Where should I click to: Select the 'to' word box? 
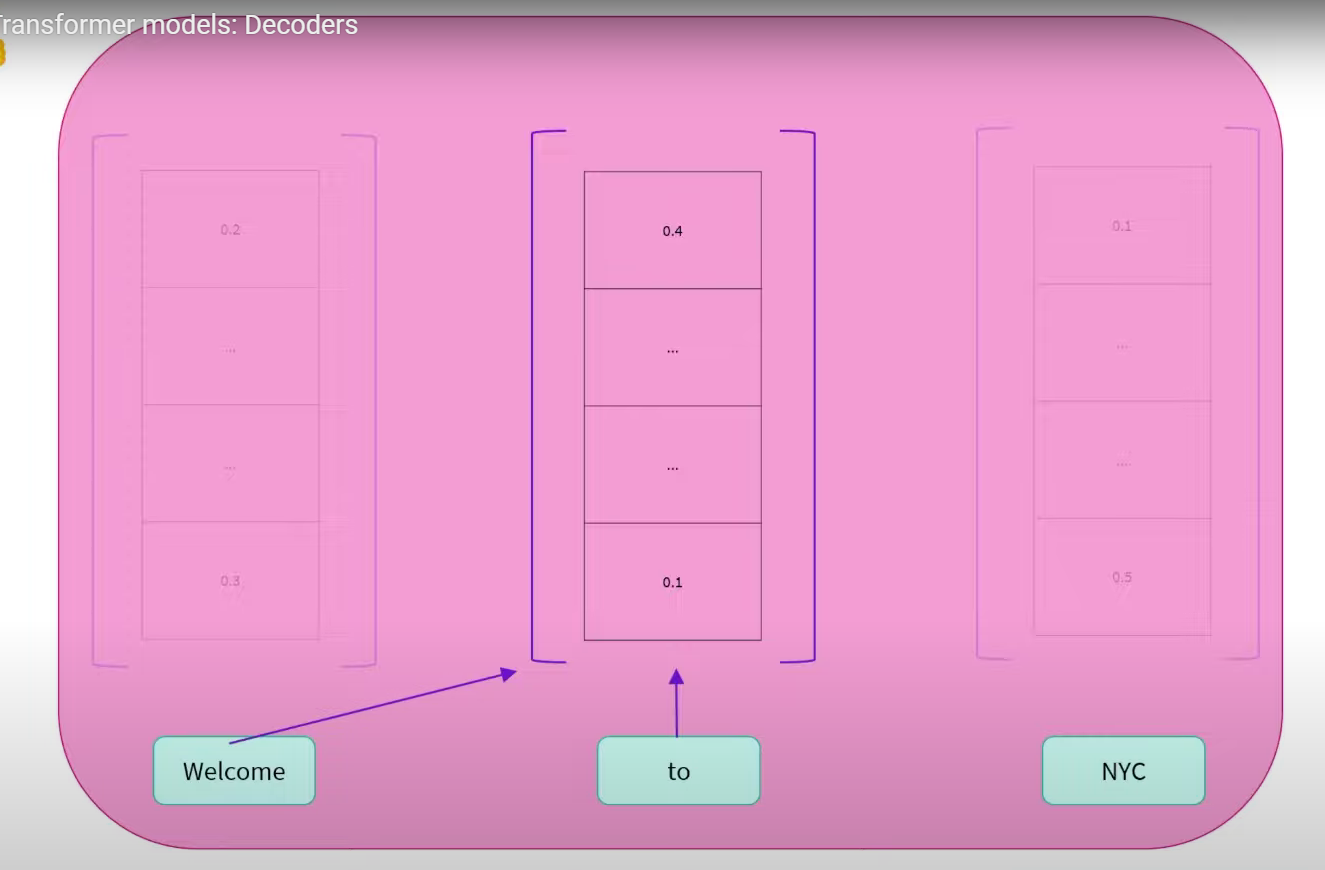click(x=678, y=771)
